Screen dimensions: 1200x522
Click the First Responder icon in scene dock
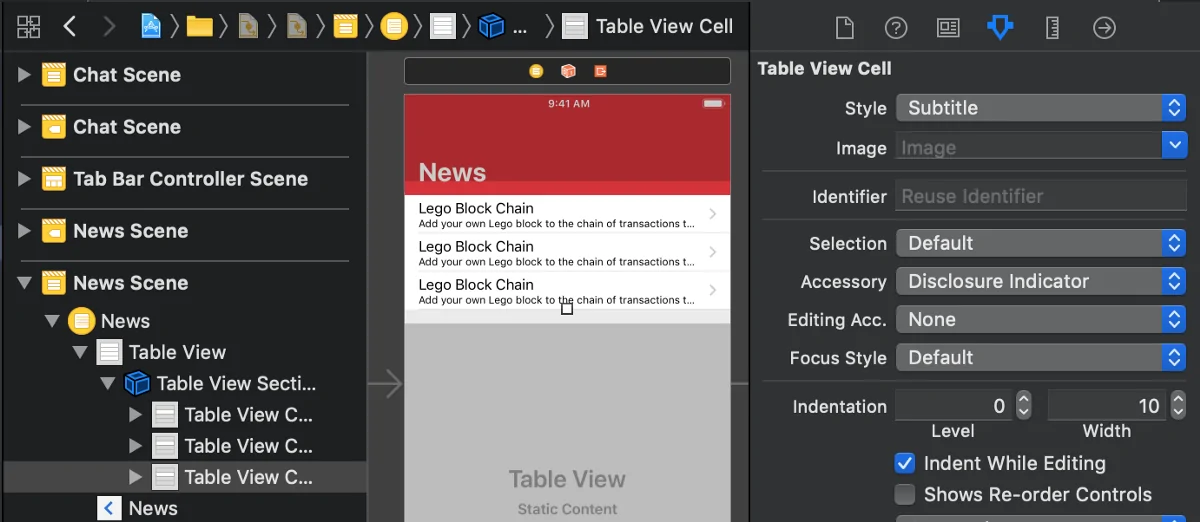568,71
